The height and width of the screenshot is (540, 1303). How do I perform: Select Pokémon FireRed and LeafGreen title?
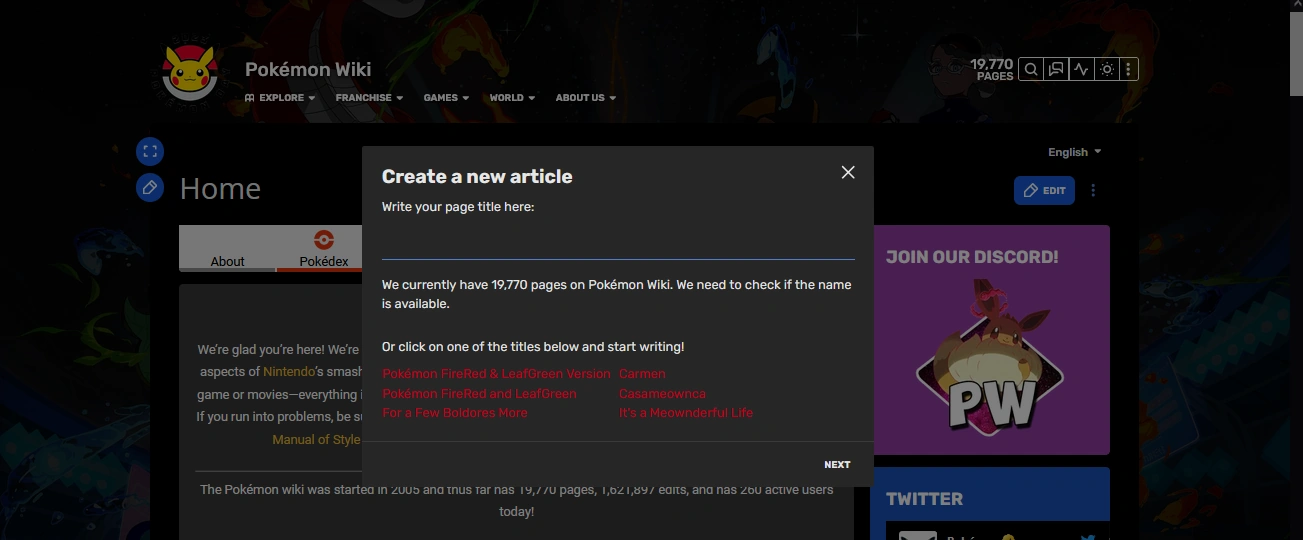pyautogui.click(x=479, y=394)
